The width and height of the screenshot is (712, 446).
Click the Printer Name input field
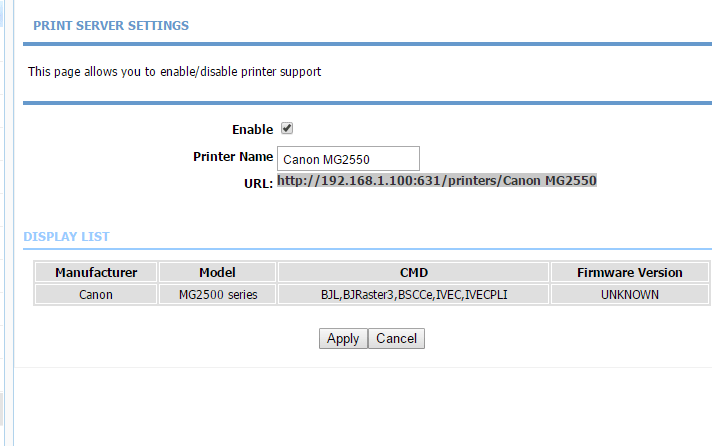tap(347, 158)
